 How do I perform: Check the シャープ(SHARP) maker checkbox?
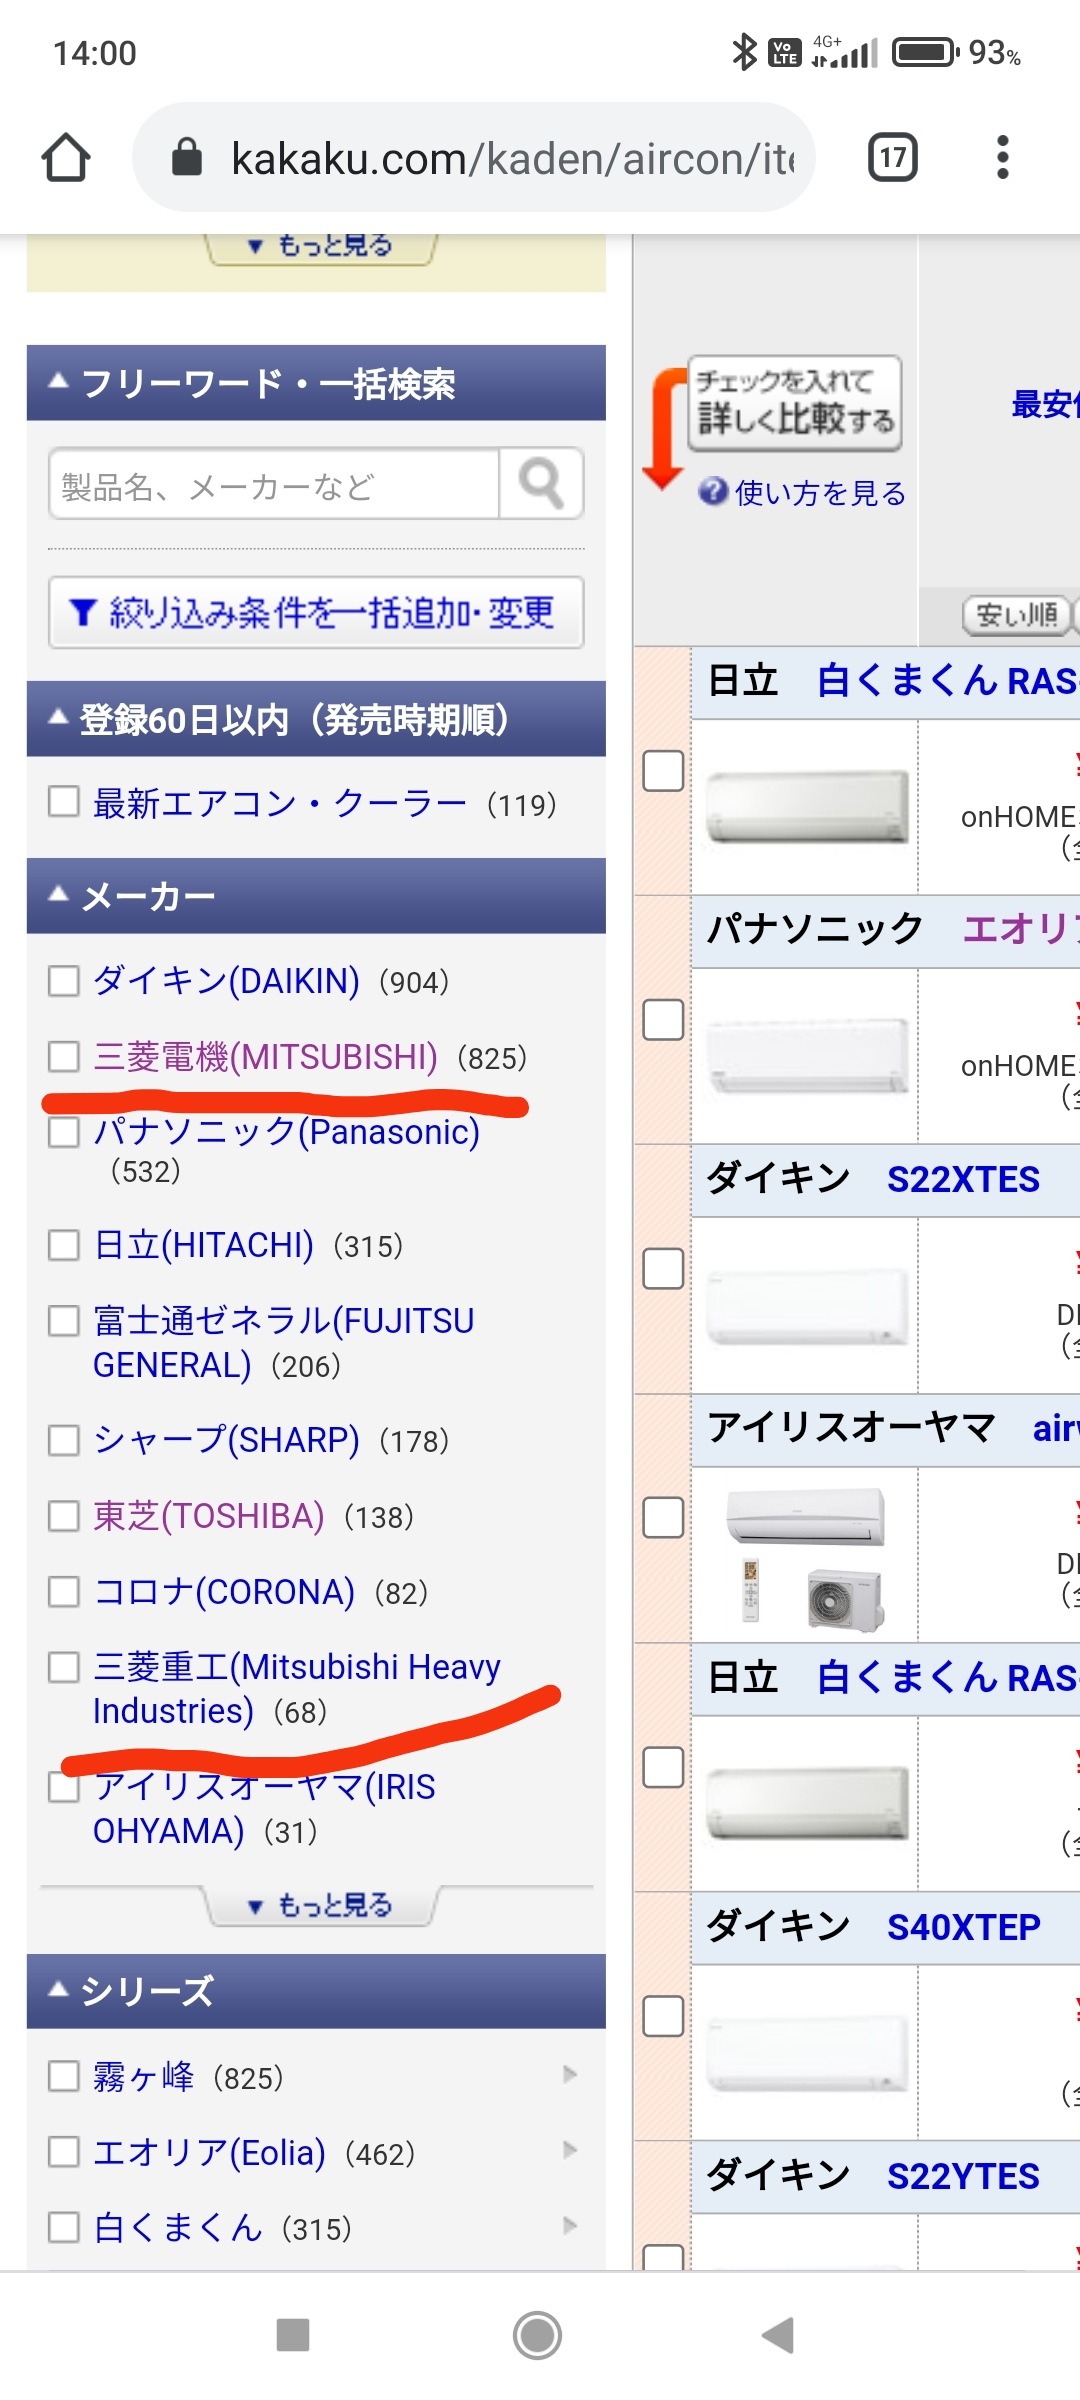click(x=64, y=1440)
